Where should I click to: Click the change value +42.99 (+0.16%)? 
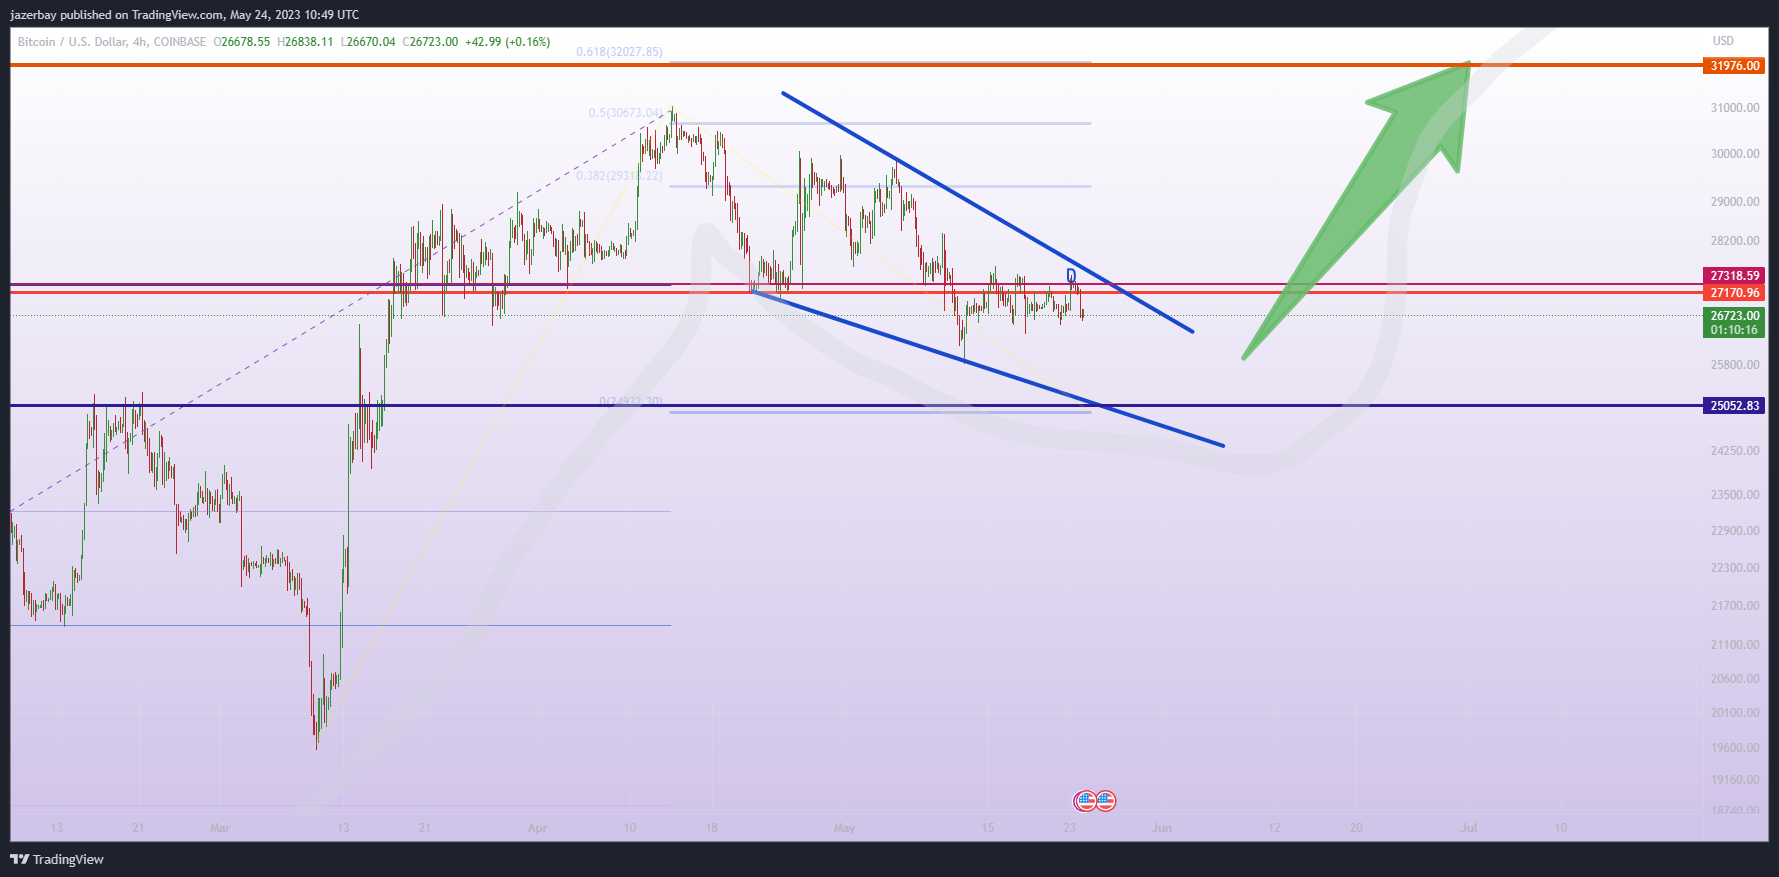508,42
